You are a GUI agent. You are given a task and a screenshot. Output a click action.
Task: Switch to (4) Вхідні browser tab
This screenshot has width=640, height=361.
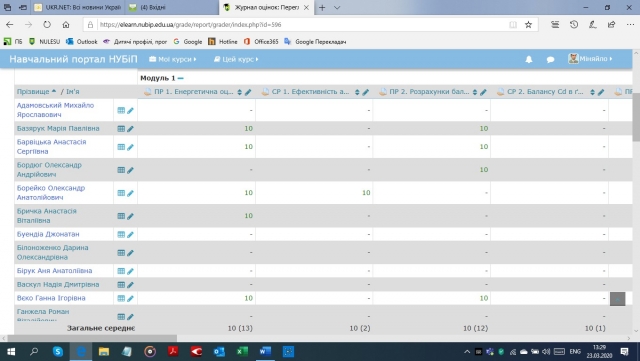tap(171, 7)
